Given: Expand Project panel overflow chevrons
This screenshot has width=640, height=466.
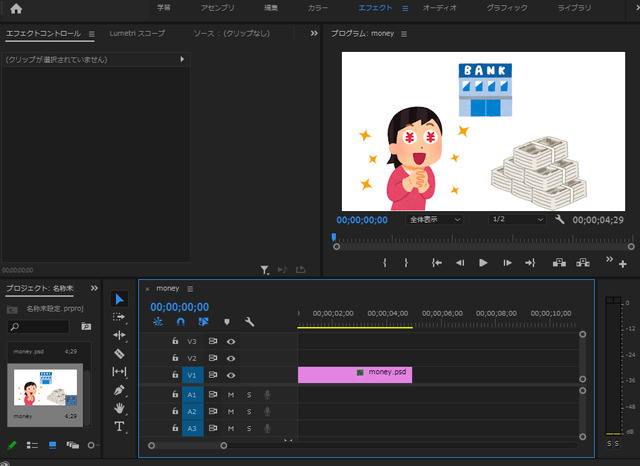Looking at the screenshot, I should [94, 288].
